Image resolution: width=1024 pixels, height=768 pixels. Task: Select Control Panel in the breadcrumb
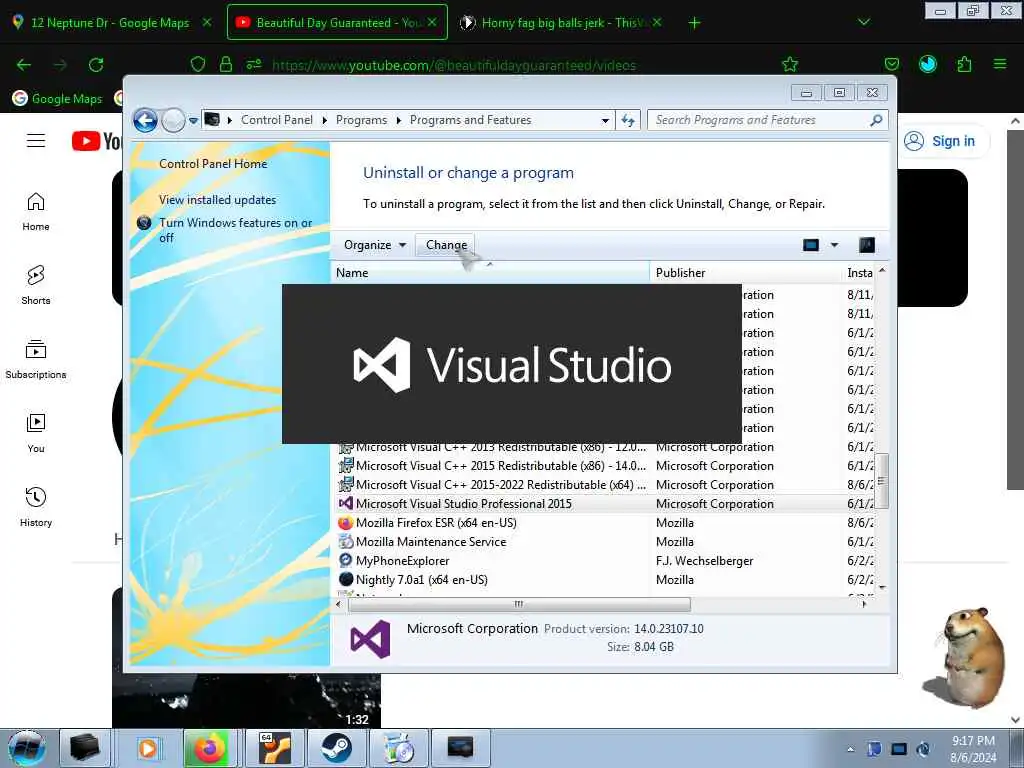tap(277, 120)
